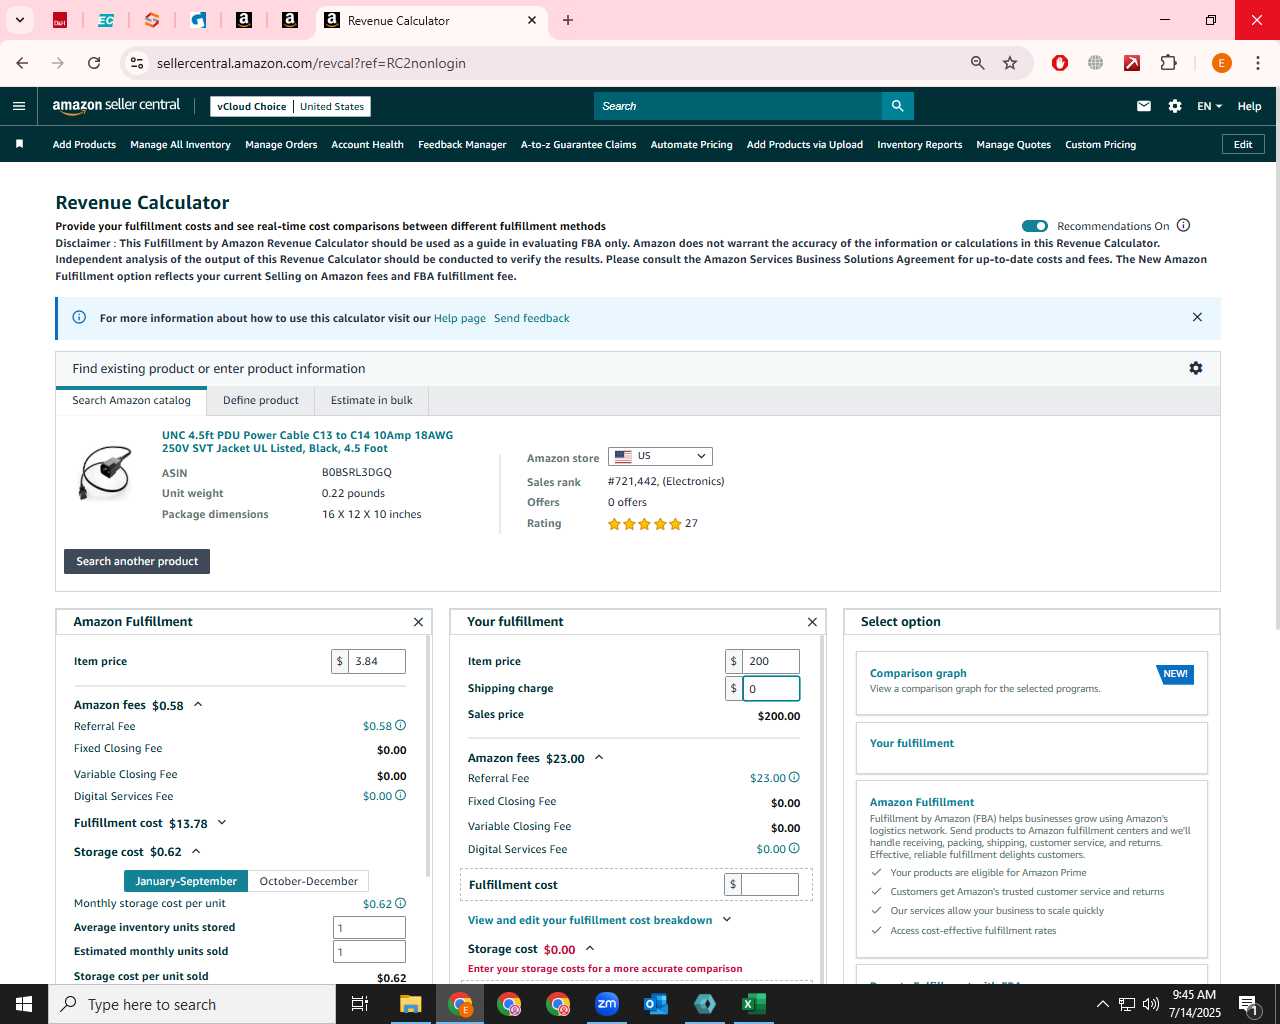
Task: Open the Help page link
Action: coord(460,318)
